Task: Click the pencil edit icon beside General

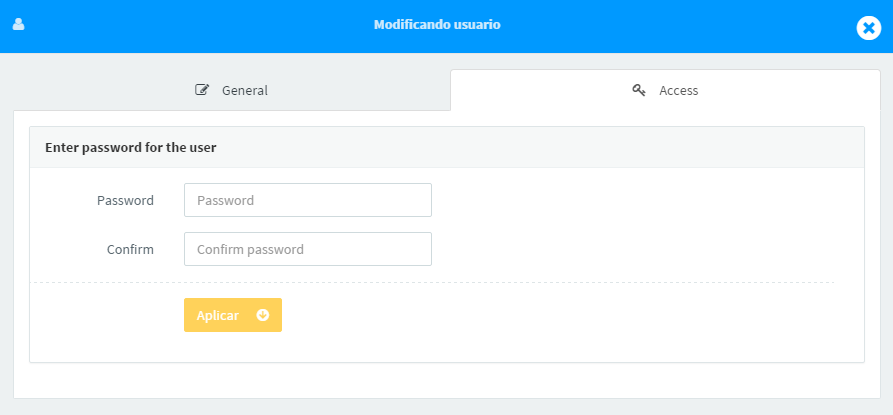Action: (x=202, y=90)
